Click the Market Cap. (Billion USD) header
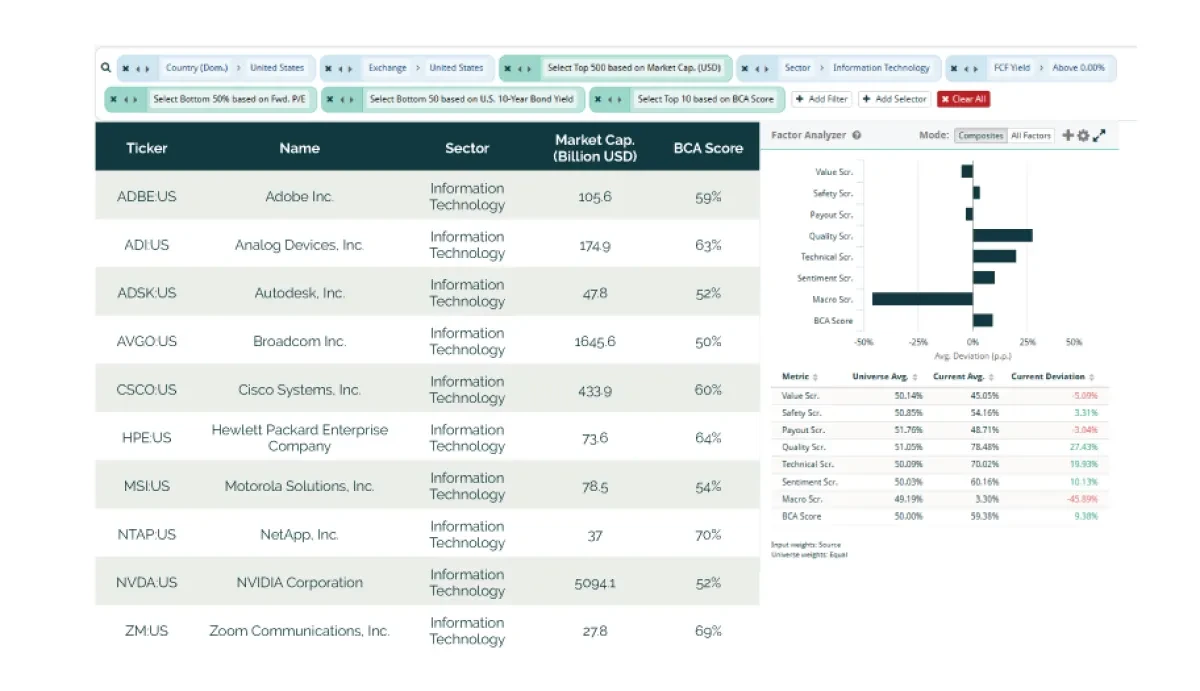The image size is (1200, 691). pos(595,148)
